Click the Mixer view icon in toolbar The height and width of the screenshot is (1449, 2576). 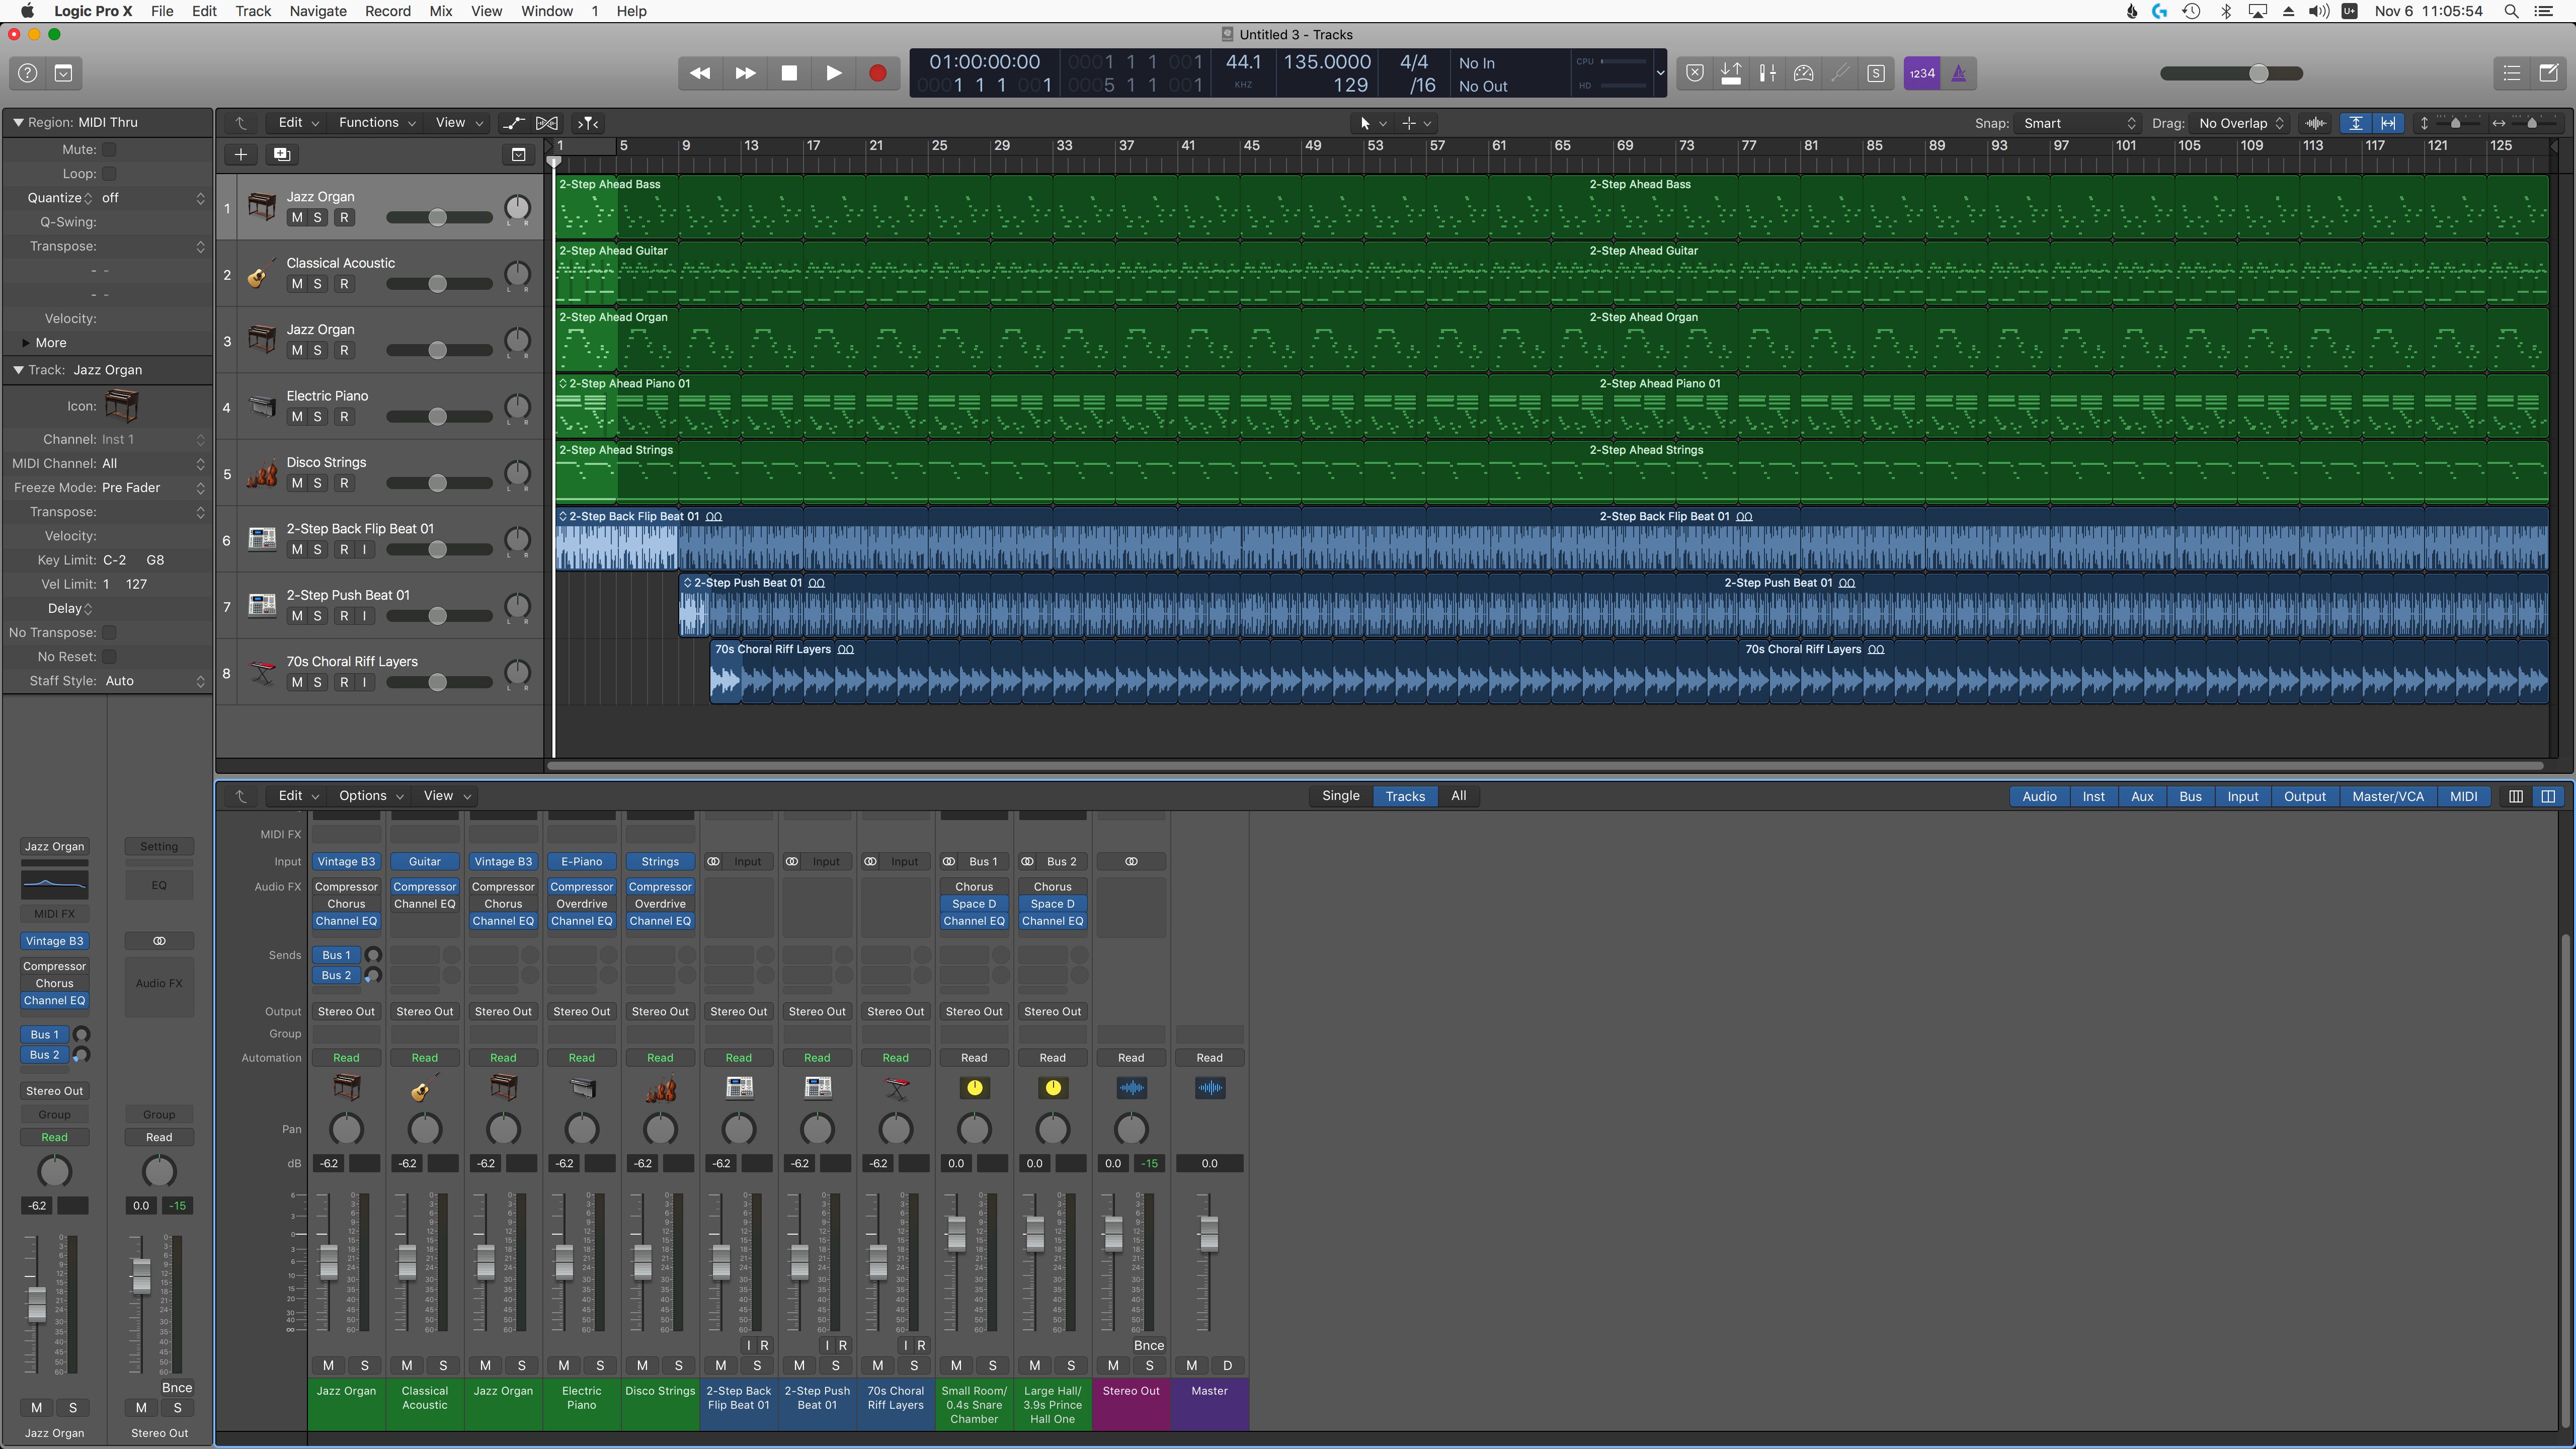coord(1767,72)
